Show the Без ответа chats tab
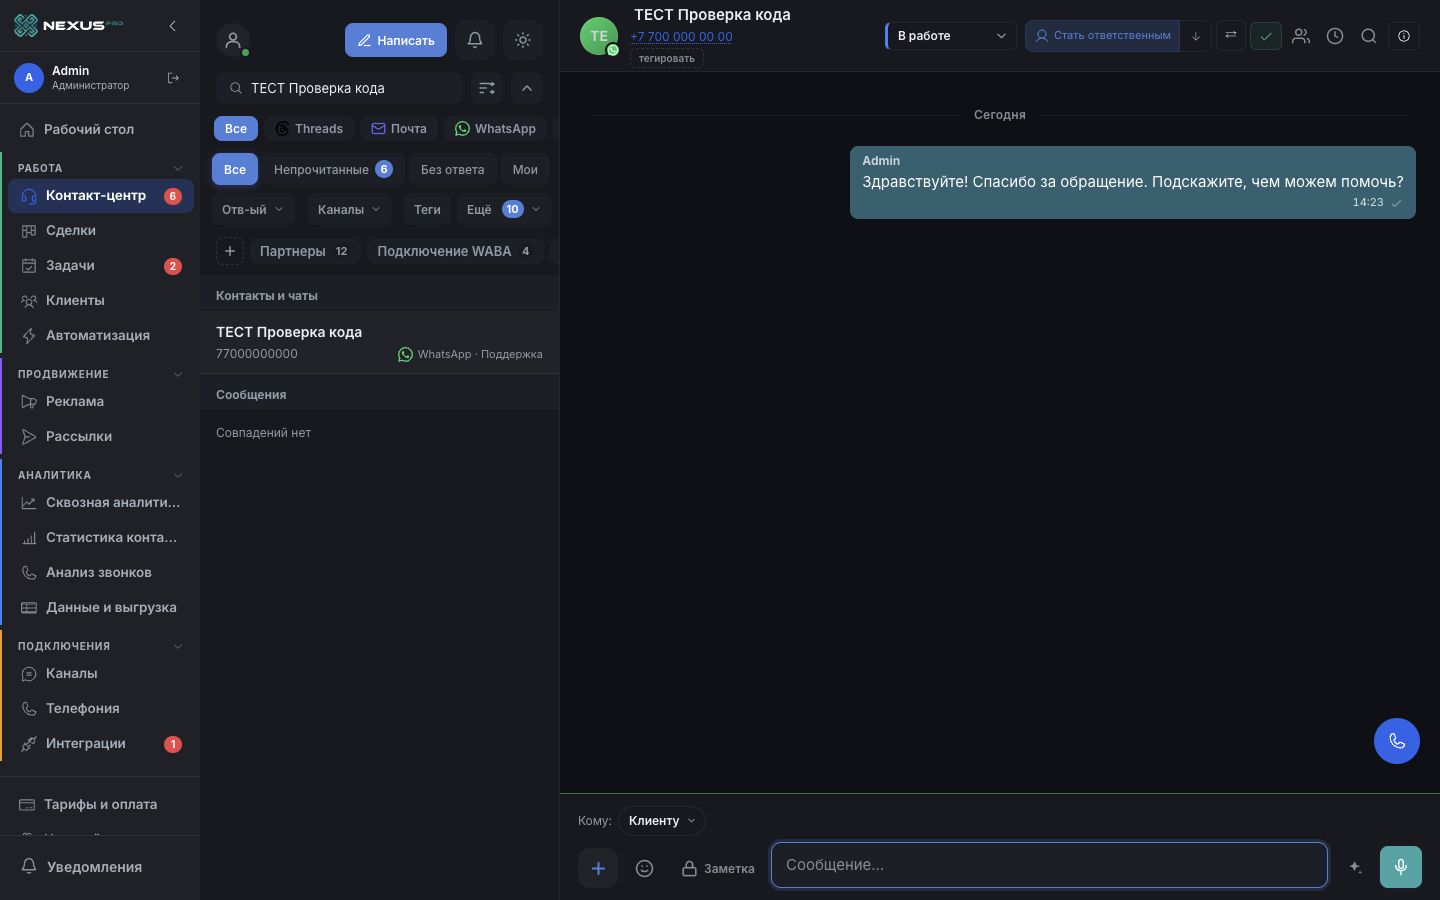Screen dimensions: 1440x900 tap(452, 169)
